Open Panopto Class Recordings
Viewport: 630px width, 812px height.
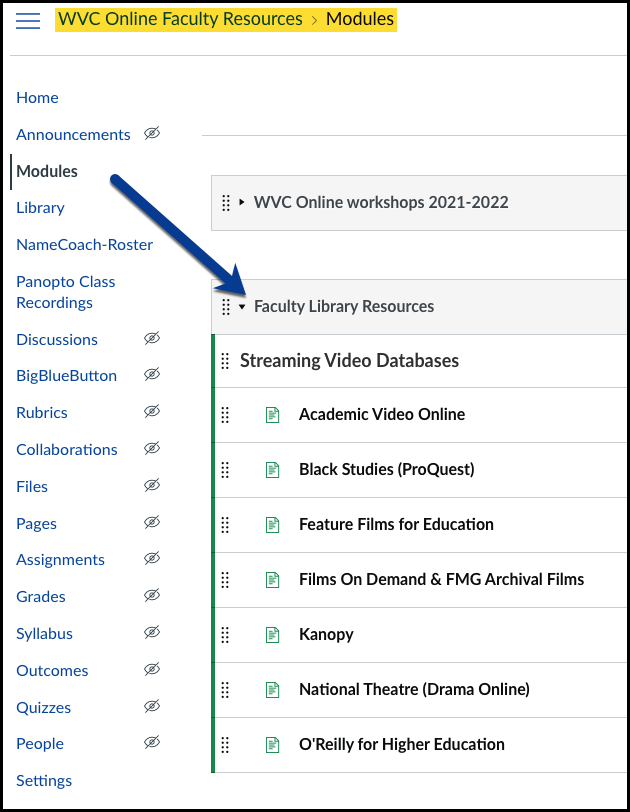pyautogui.click(x=66, y=292)
